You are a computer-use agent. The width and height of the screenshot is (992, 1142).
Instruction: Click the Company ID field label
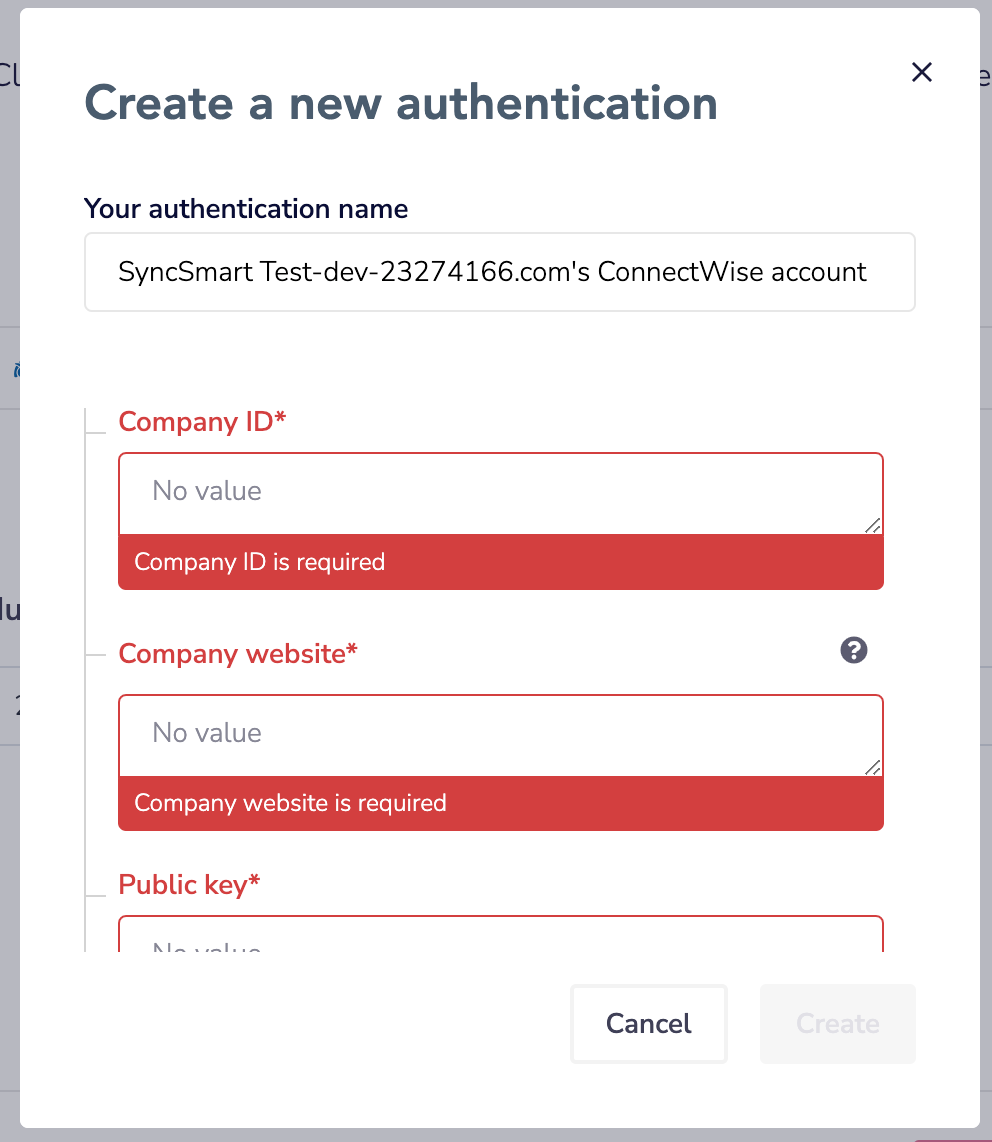[202, 422]
